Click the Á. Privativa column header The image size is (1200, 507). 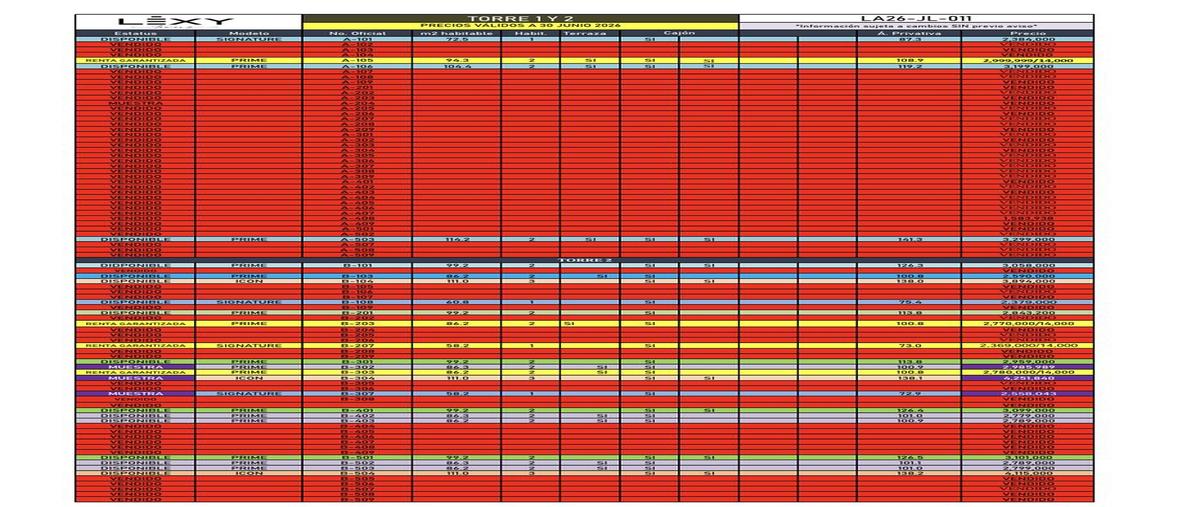pos(909,33)
